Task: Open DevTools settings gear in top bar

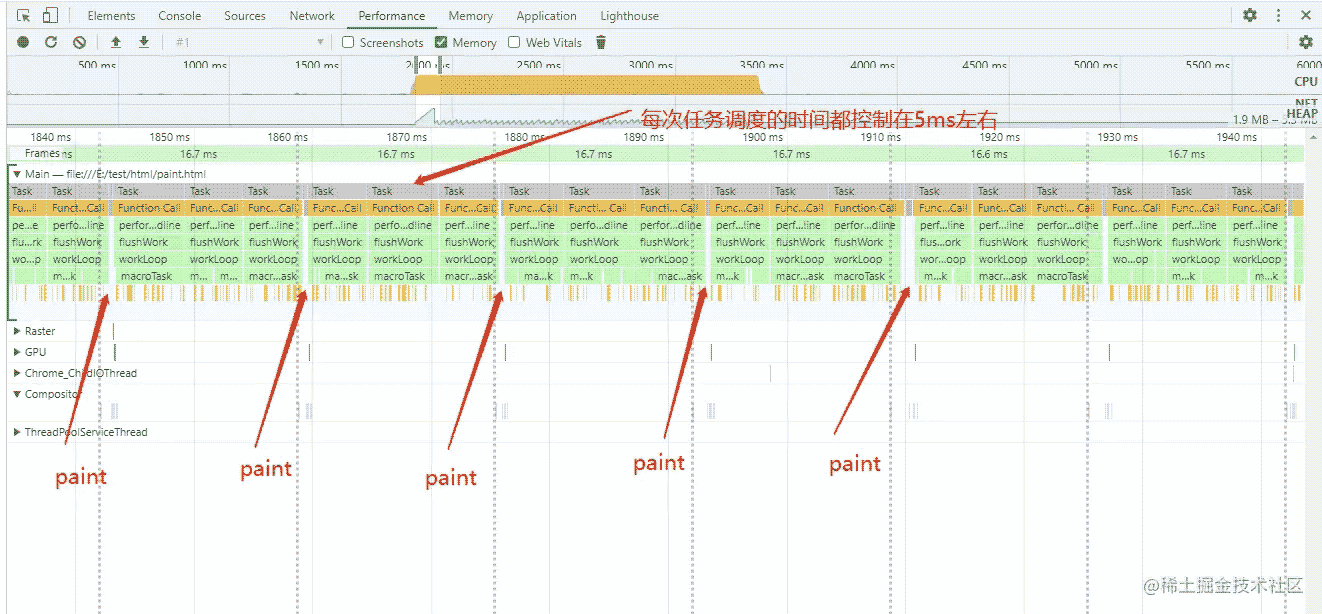Action: click(x=1250, y=16)
